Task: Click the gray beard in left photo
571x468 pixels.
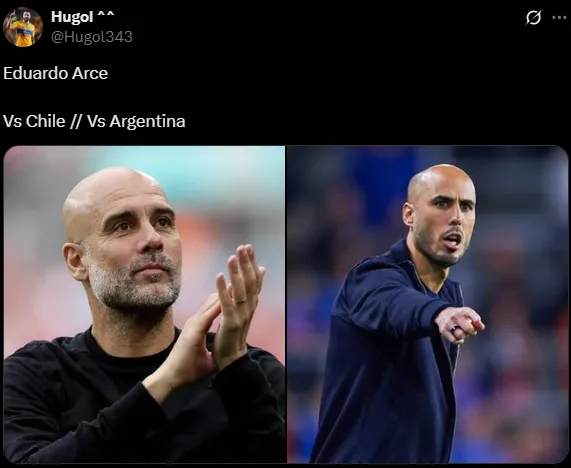Action: (135, 284)
